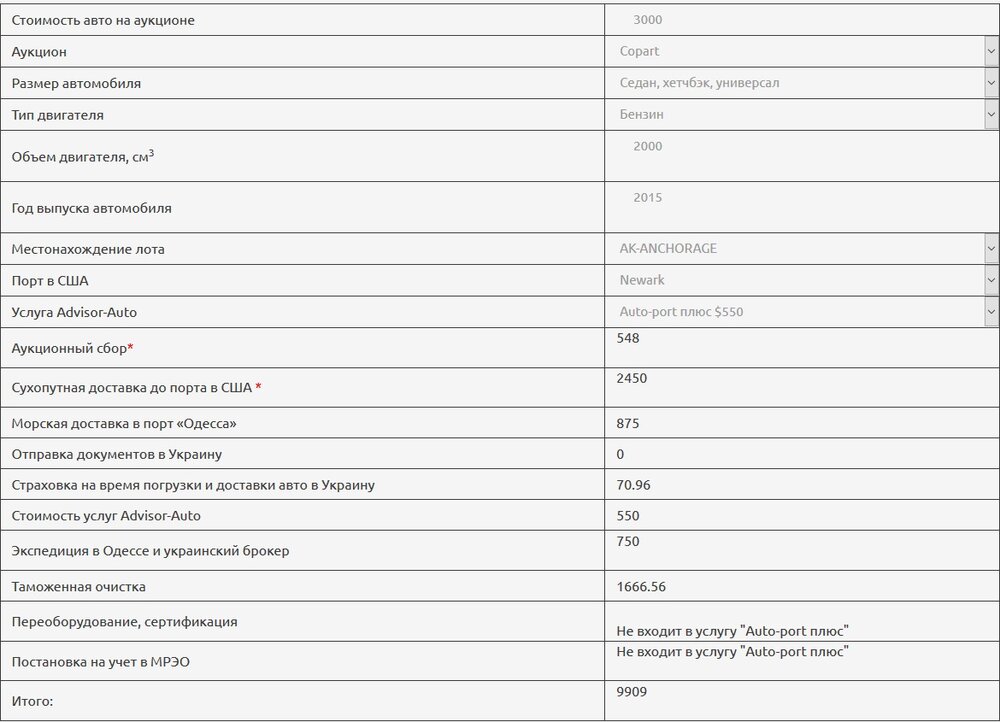Click the Переоборудование, сертификация row label
The width and height of the screenshot is (1000, 722).
(x=124, y=621)
